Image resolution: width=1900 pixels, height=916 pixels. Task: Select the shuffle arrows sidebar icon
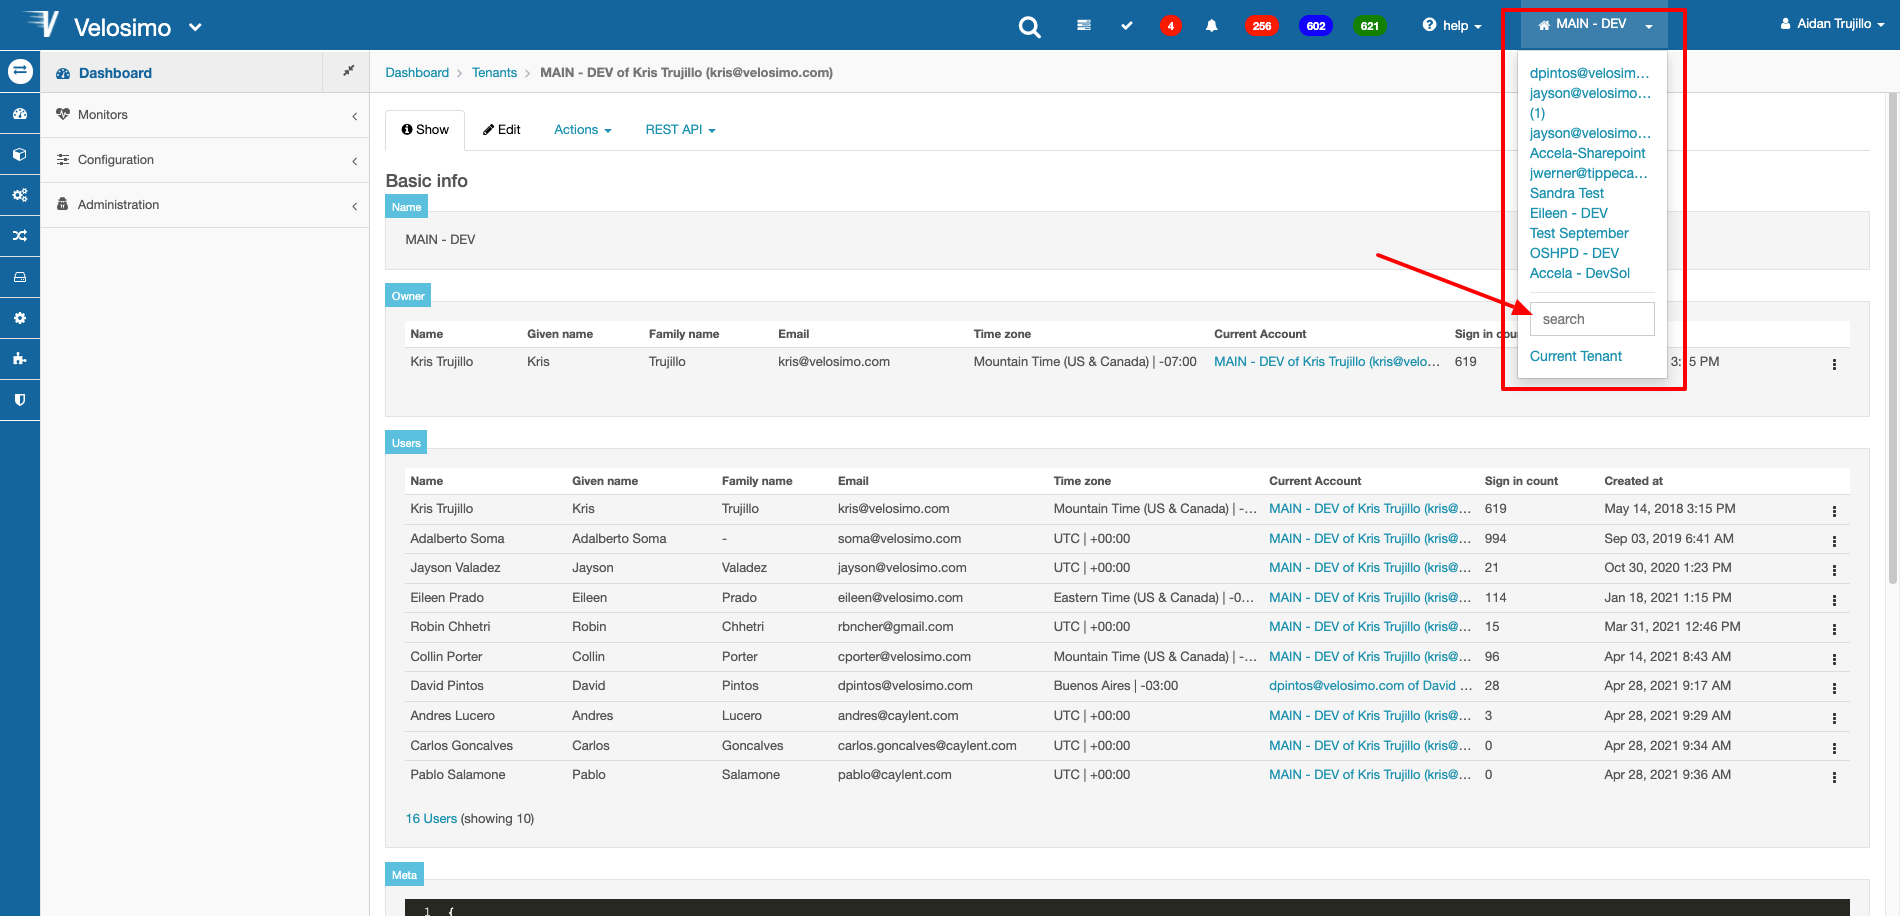point(20,236)
